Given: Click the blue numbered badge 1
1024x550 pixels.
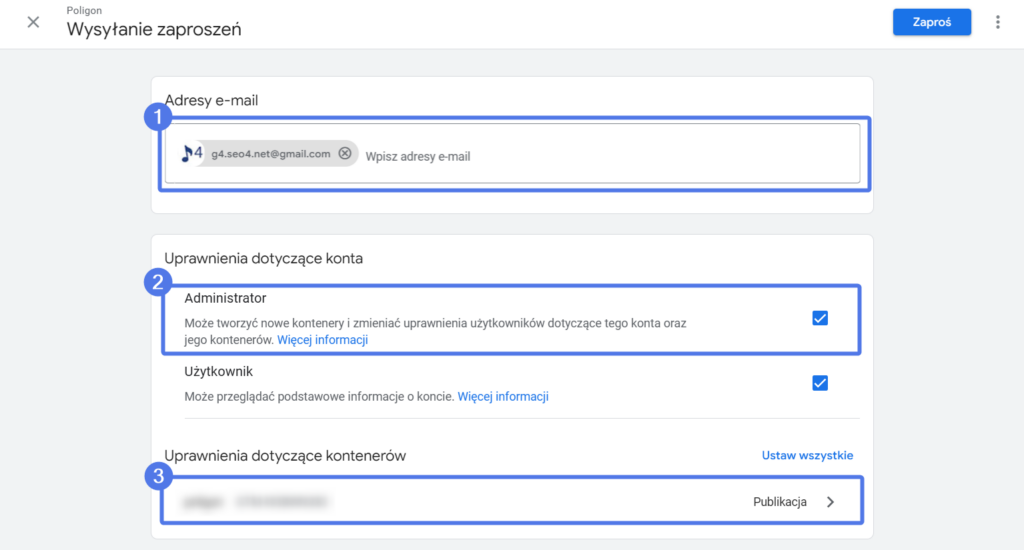Looking at the screenshot, I should coord(155,118).
